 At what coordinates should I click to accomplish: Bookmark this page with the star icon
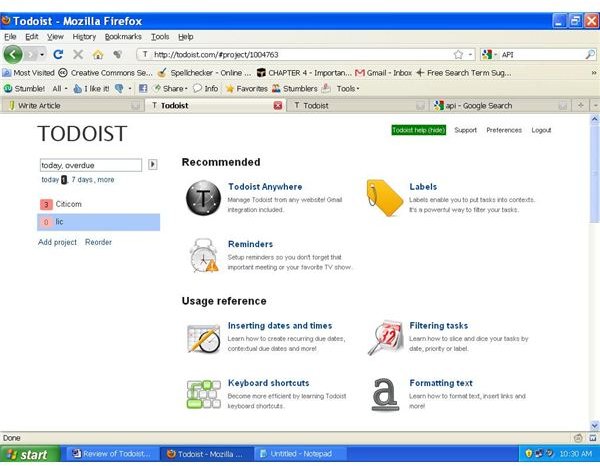458,55
